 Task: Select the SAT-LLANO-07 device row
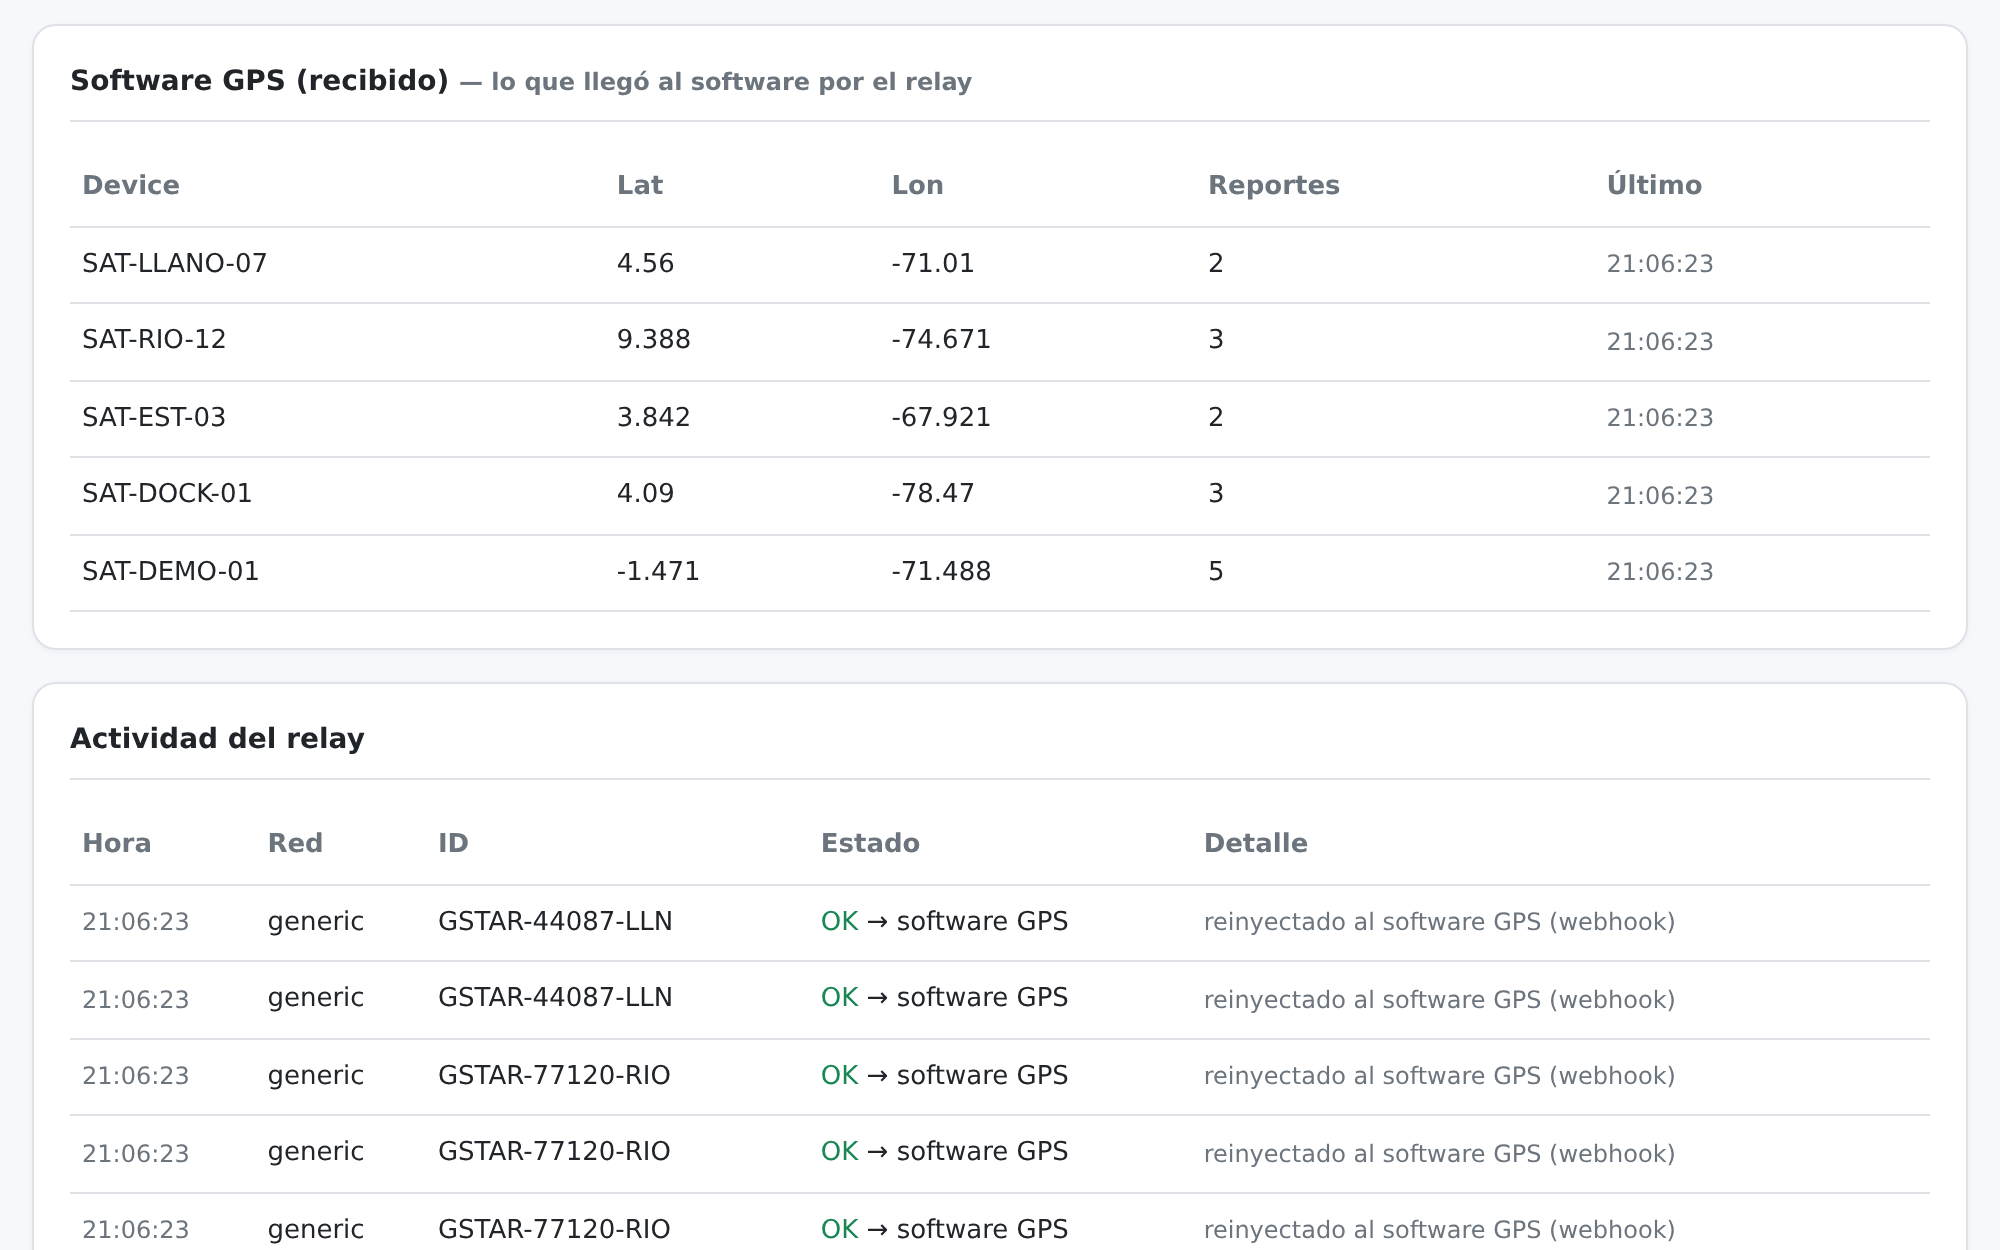tap(1000, 264)
